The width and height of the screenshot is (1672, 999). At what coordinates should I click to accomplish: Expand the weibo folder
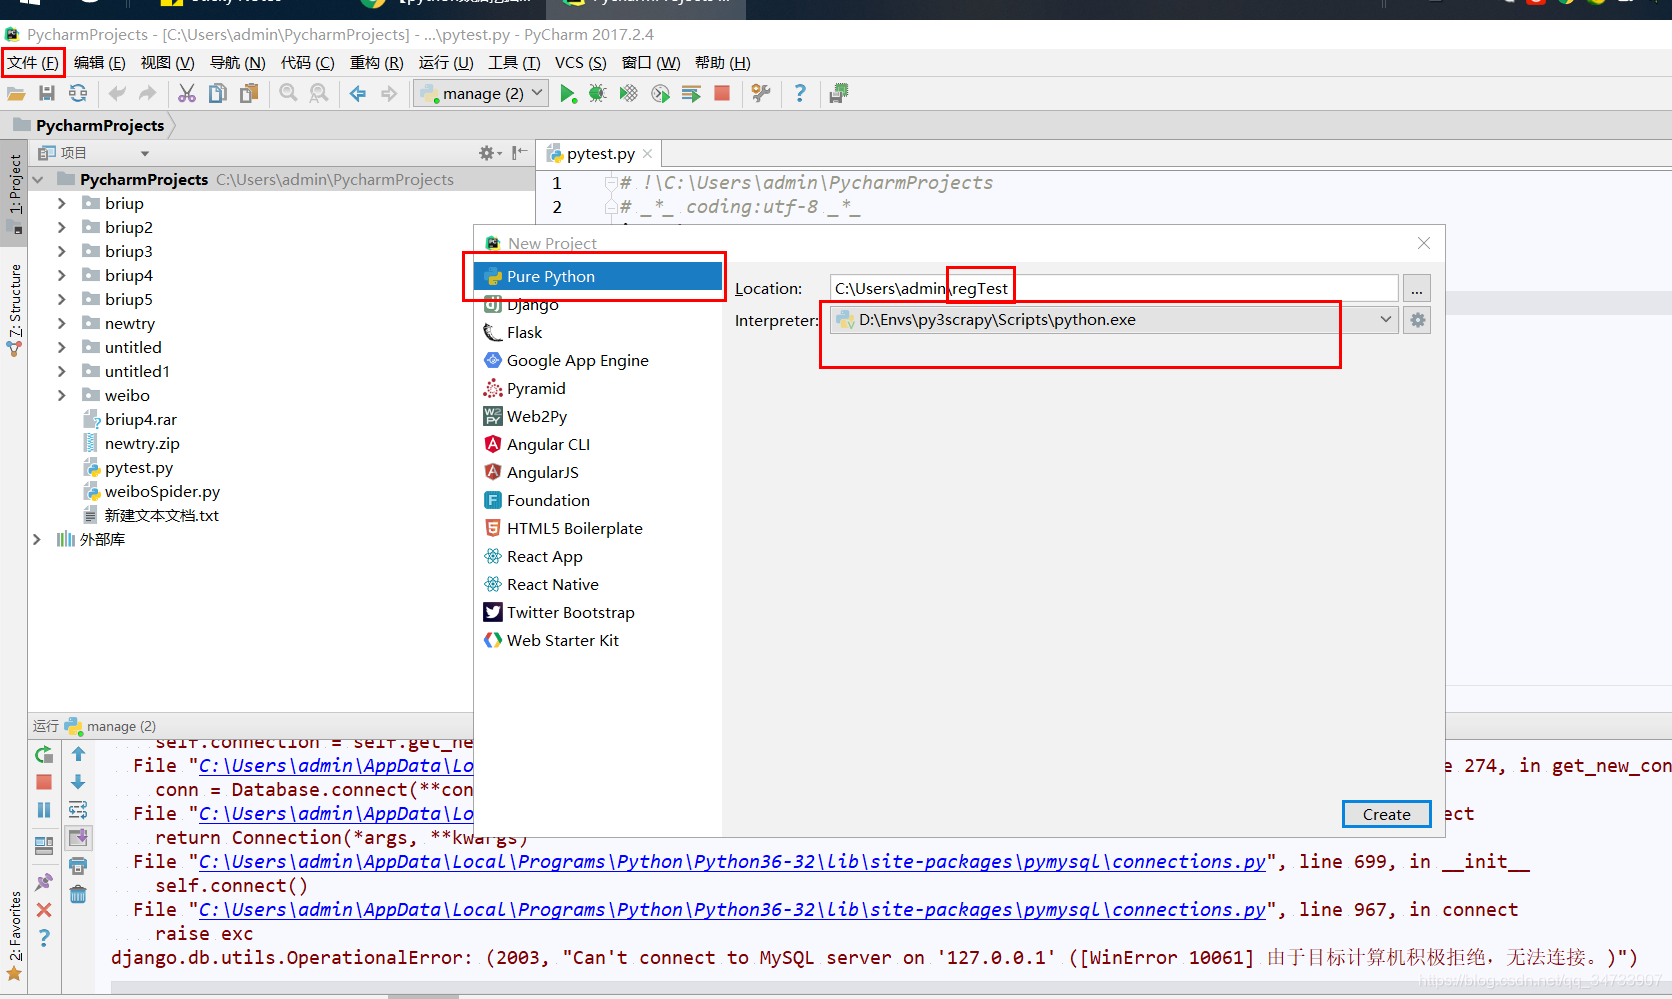pos(61,395)
